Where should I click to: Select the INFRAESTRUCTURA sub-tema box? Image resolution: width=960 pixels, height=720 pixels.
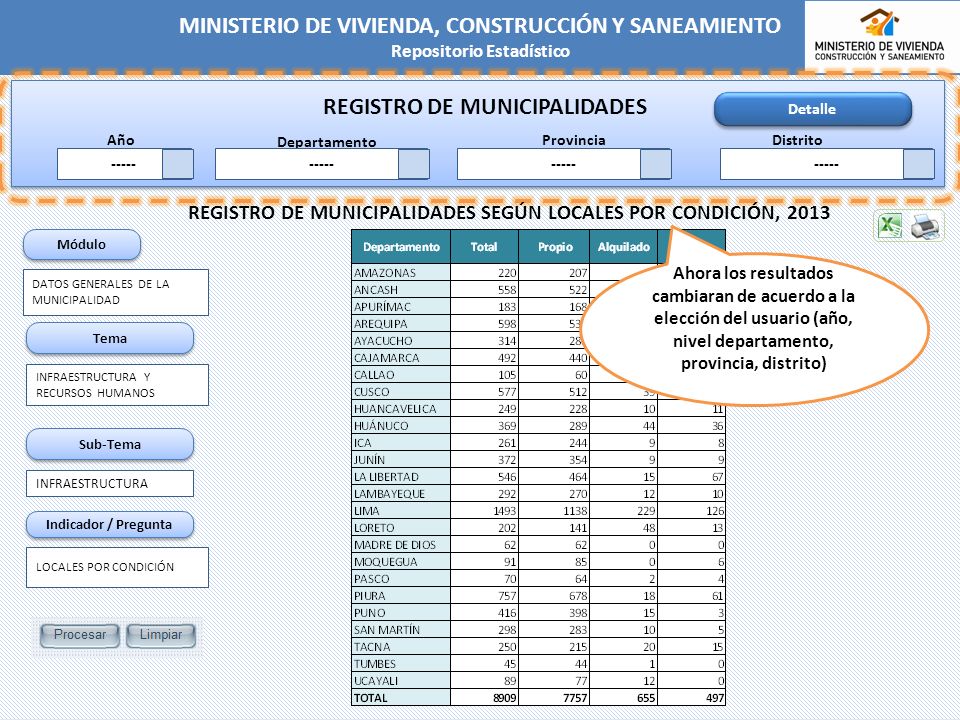110,484
